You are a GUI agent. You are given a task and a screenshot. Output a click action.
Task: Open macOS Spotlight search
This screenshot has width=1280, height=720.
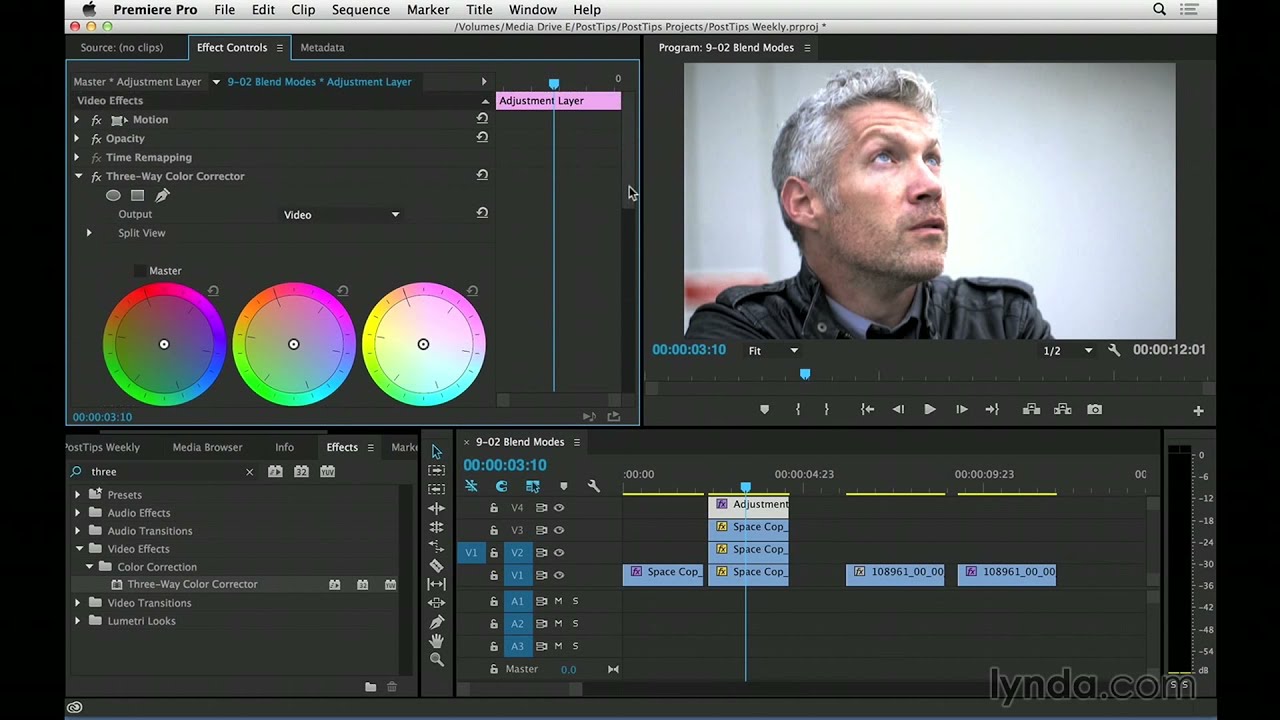point(1159,9)
